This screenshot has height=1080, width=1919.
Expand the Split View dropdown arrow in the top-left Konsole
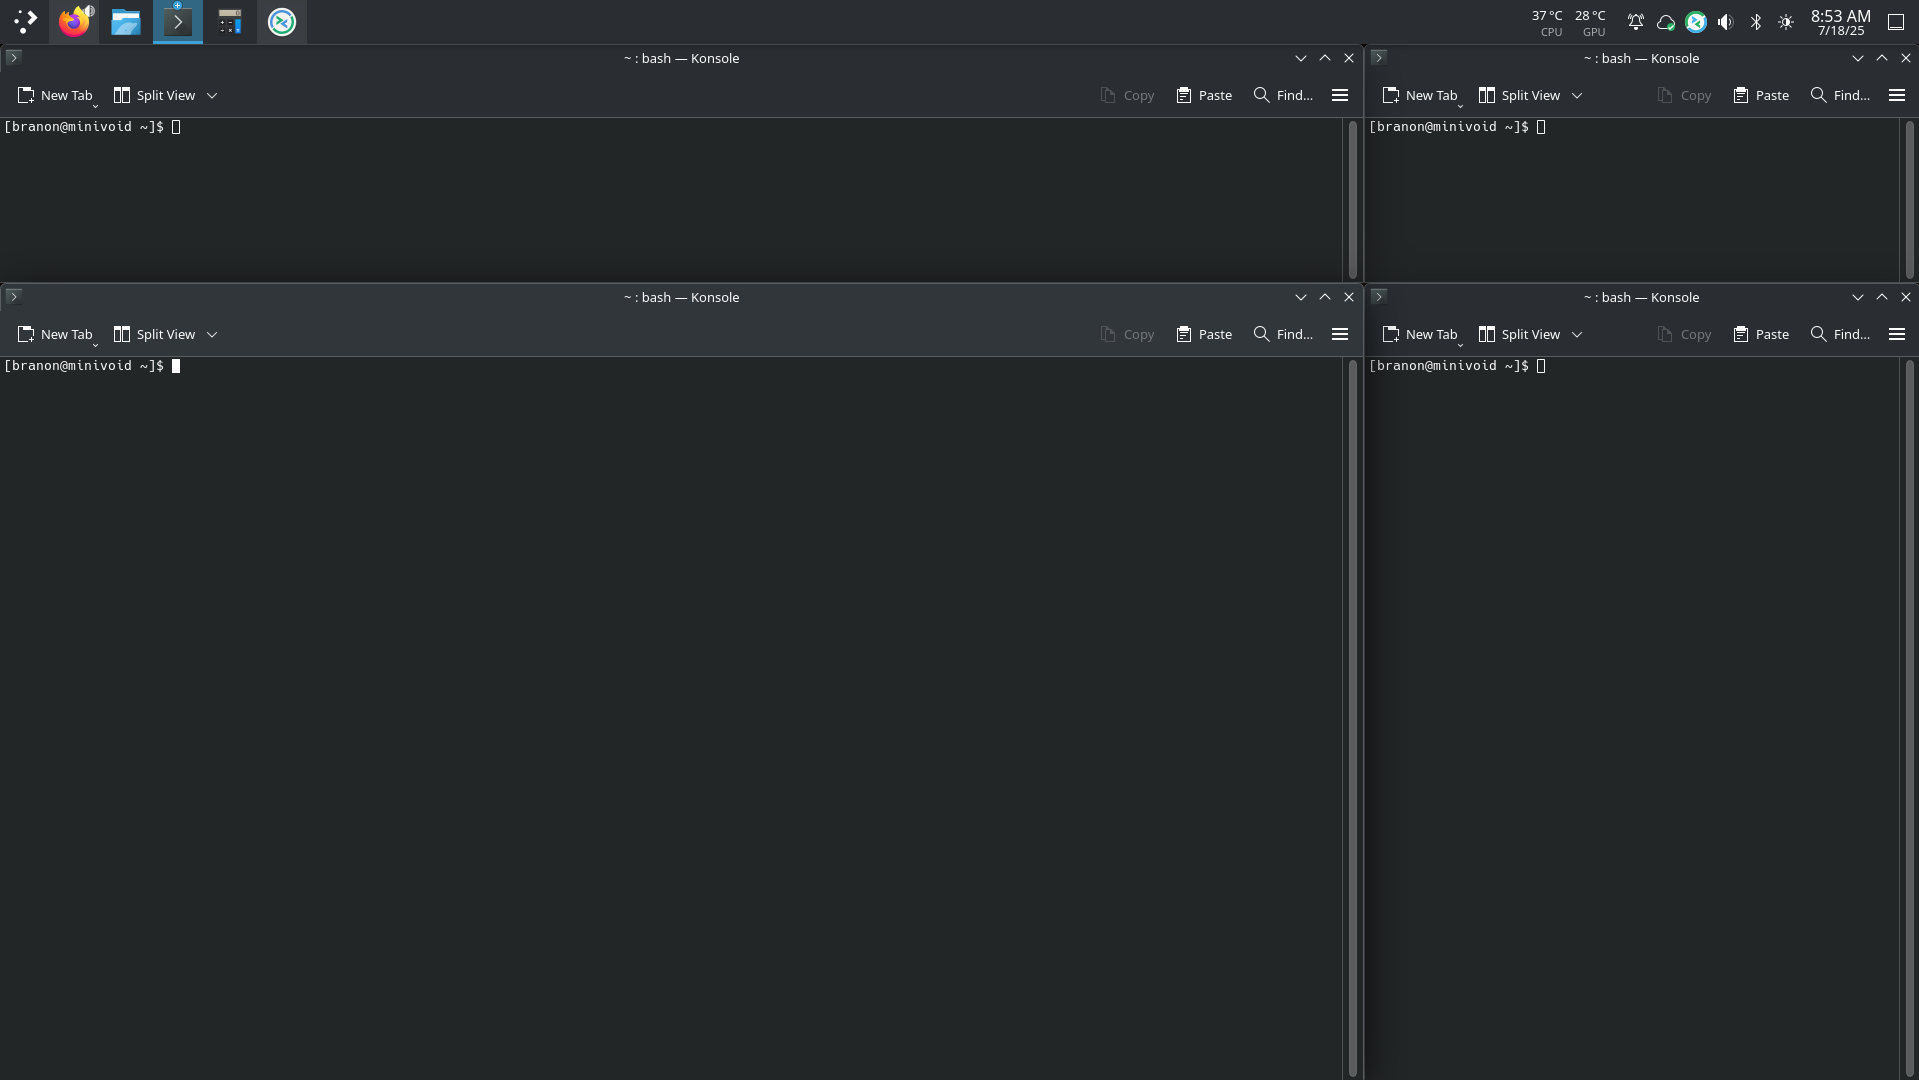tap(212, 95)
